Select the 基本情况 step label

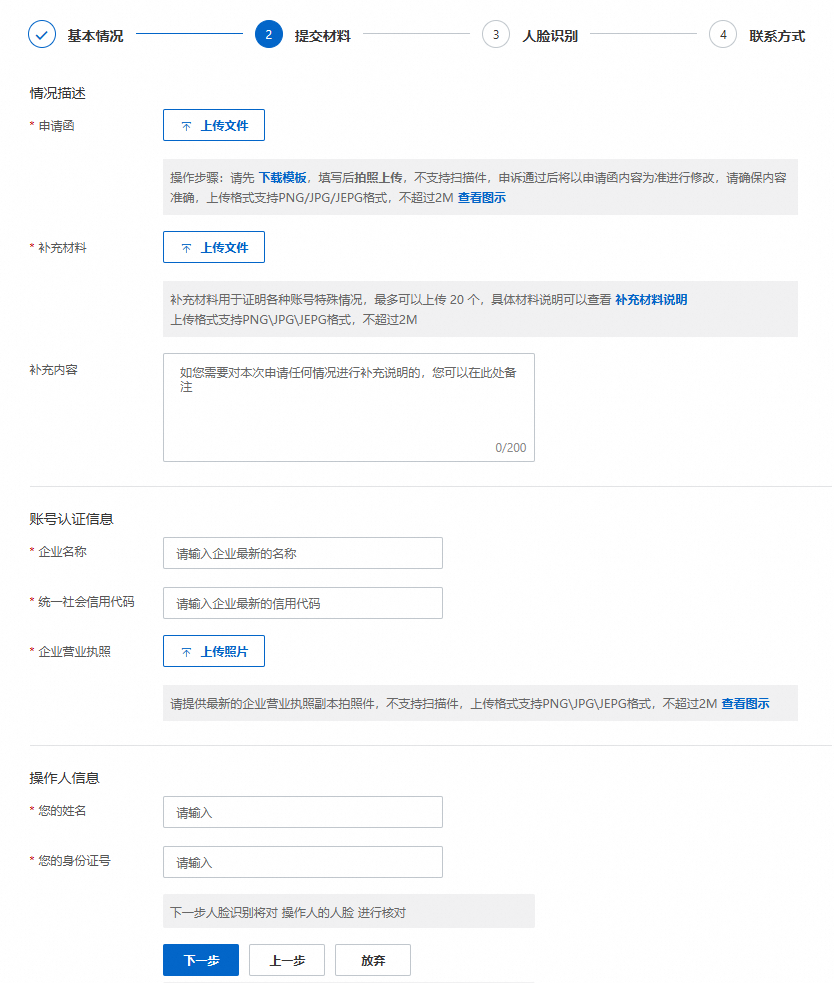(95, 36)
